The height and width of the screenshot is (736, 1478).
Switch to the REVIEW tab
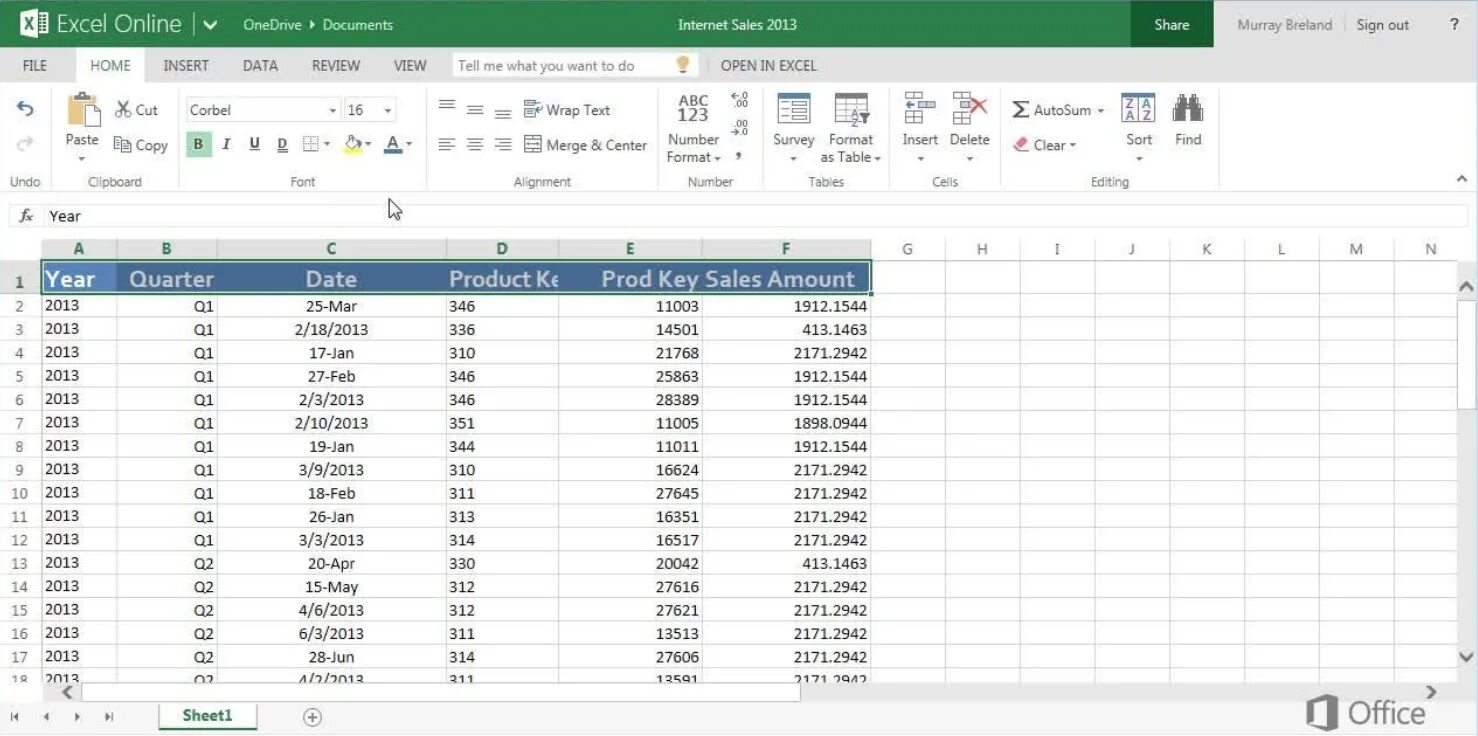336,65
